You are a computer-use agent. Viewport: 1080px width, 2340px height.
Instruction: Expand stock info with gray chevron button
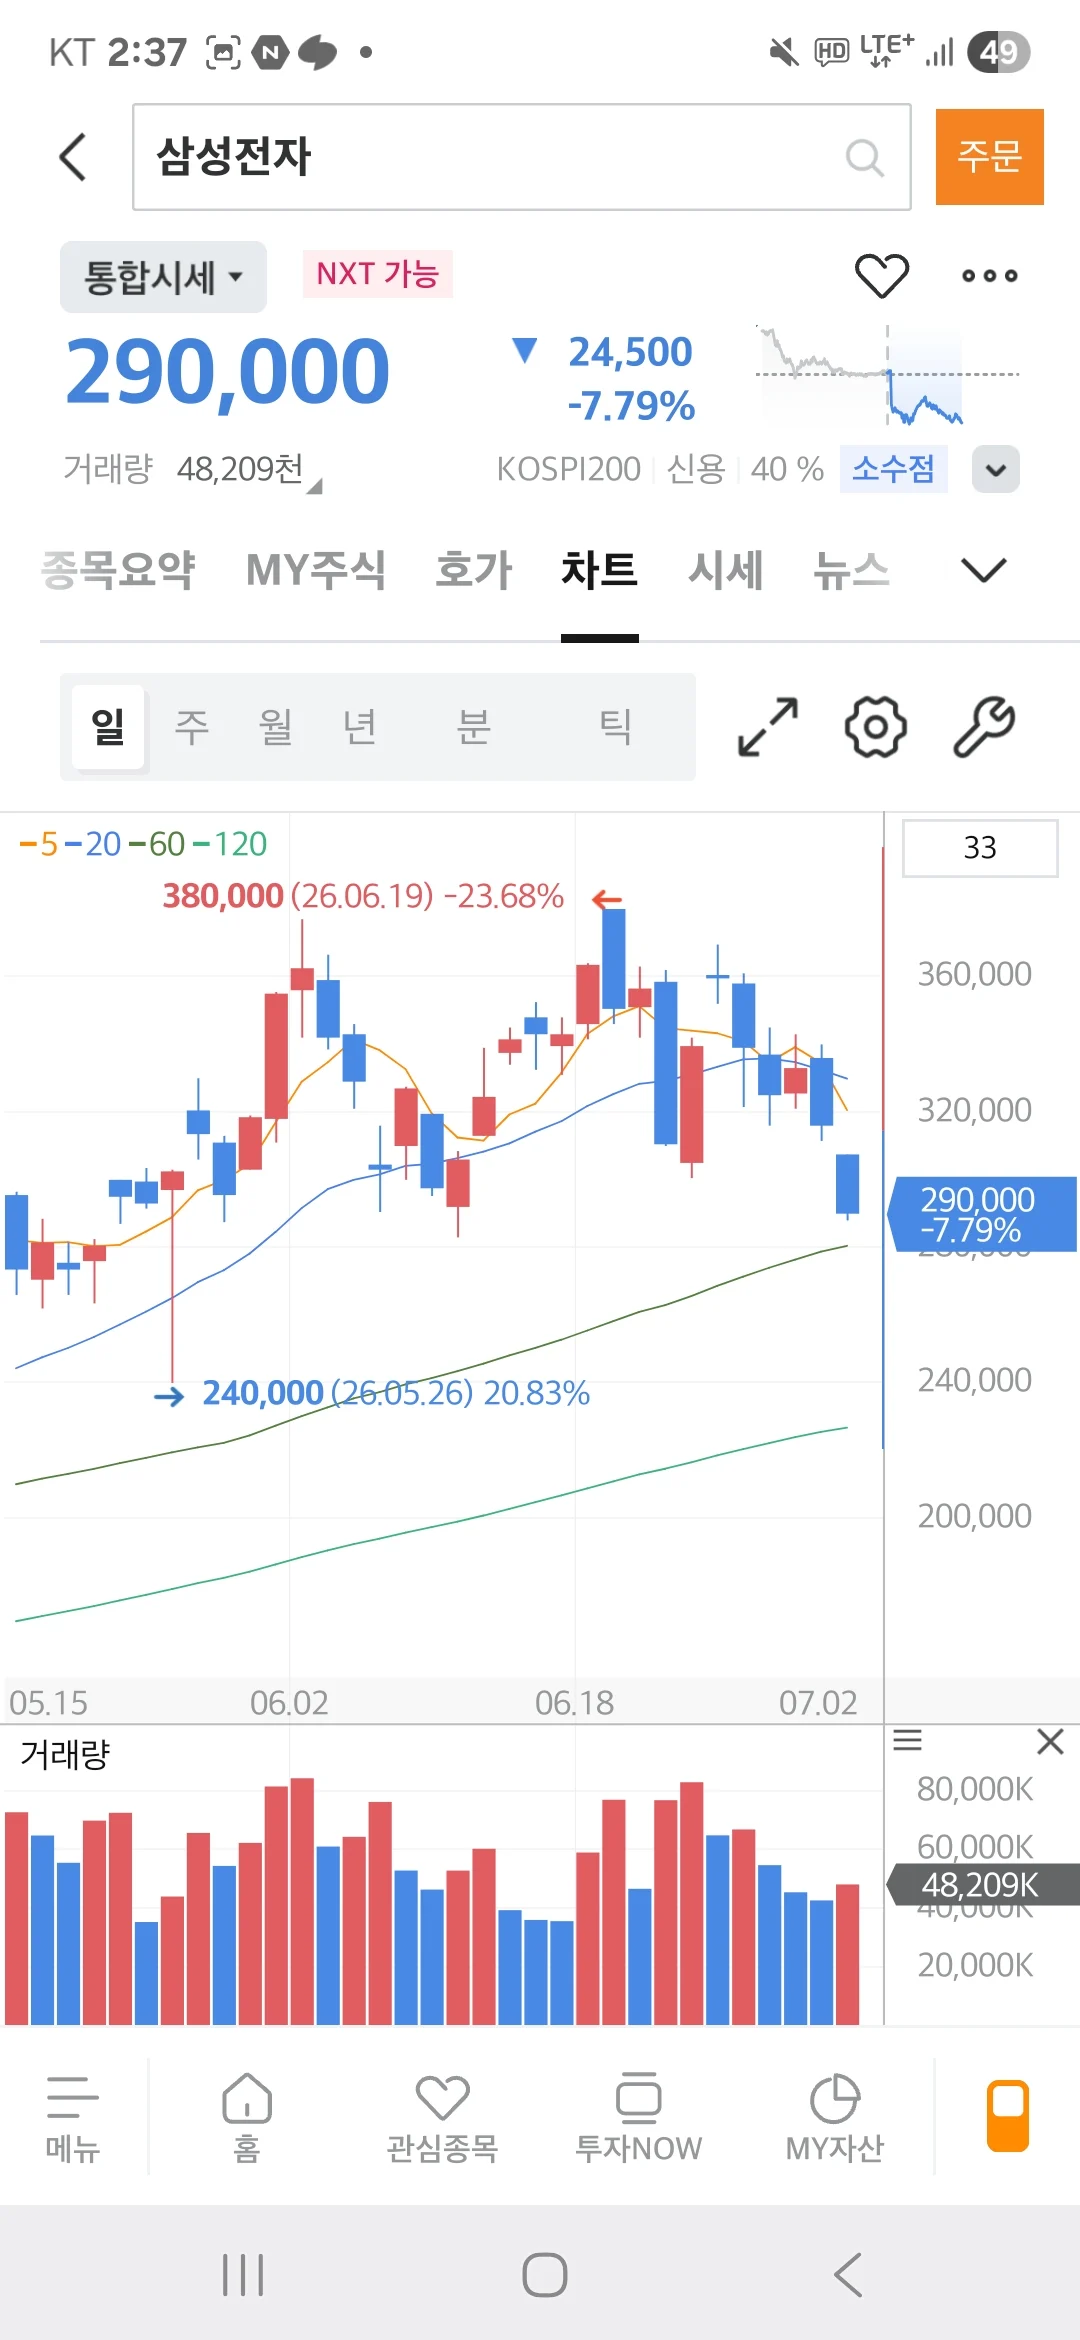click(996, 469)
